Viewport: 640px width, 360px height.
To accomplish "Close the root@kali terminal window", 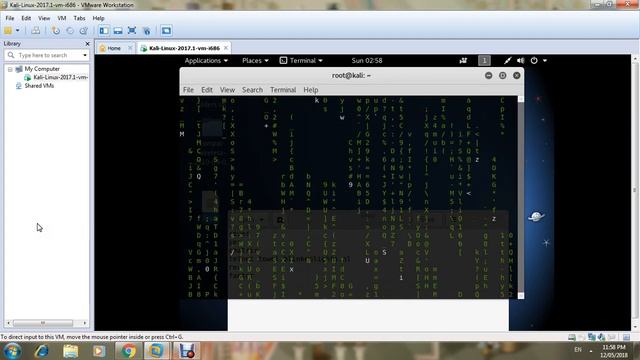I will [x=517, y=76].
